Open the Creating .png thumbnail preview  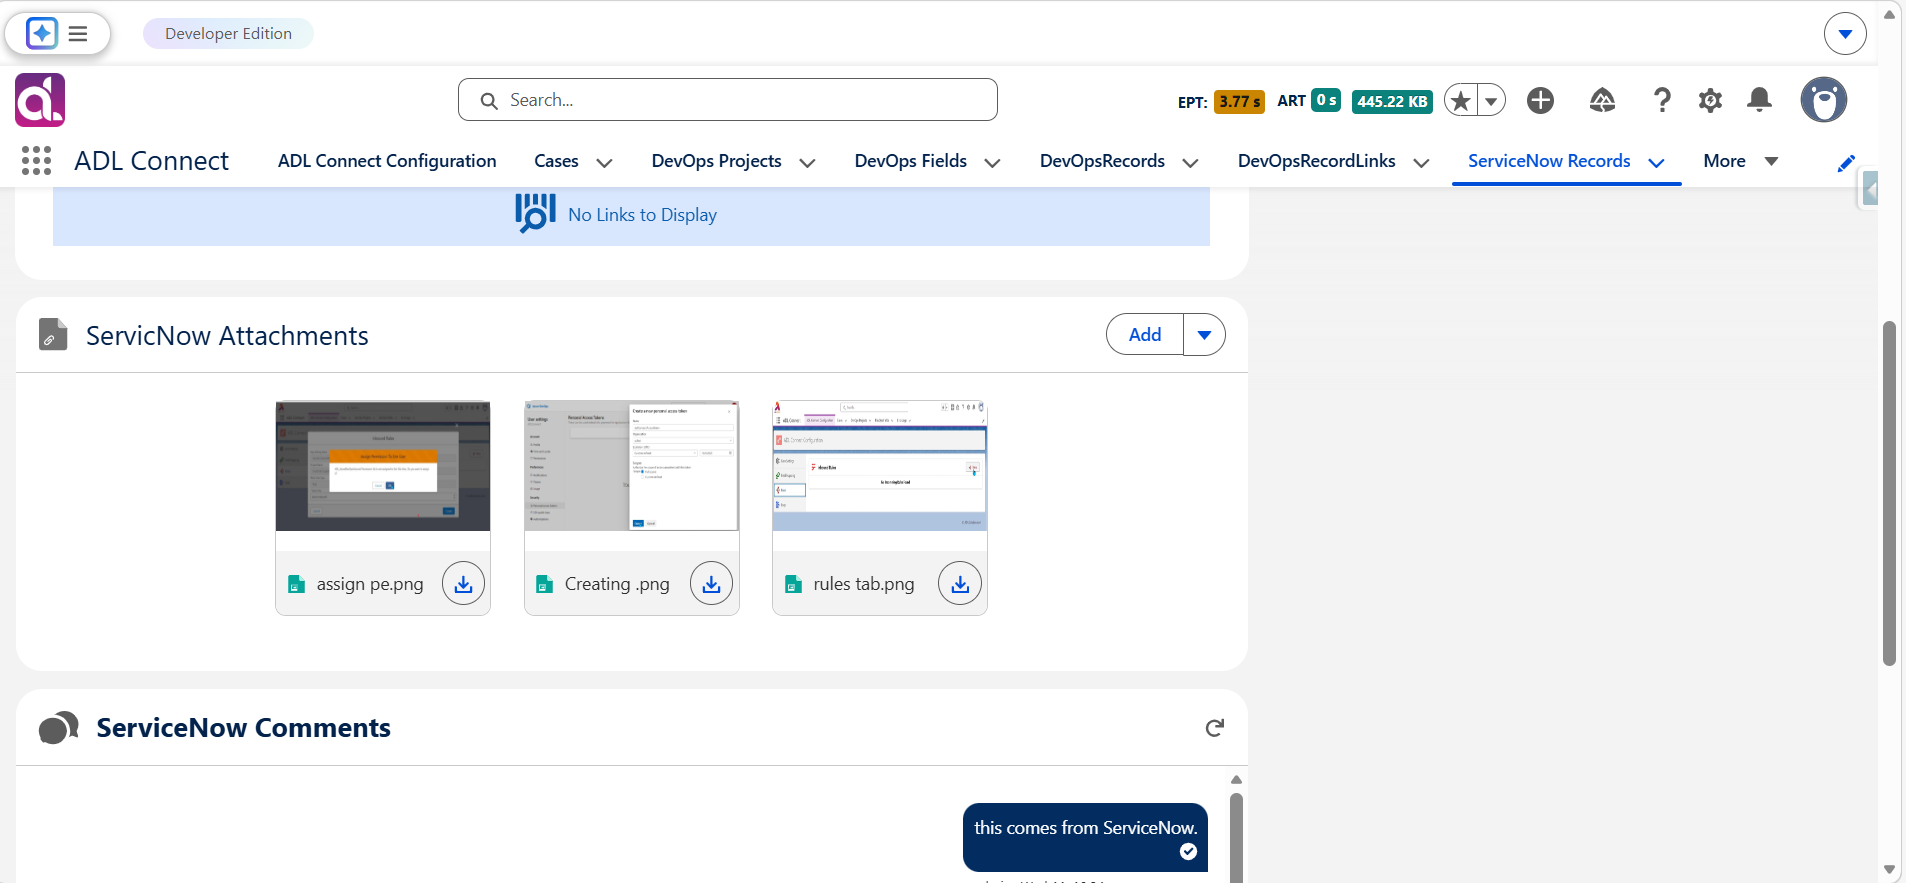coord(632,466)
